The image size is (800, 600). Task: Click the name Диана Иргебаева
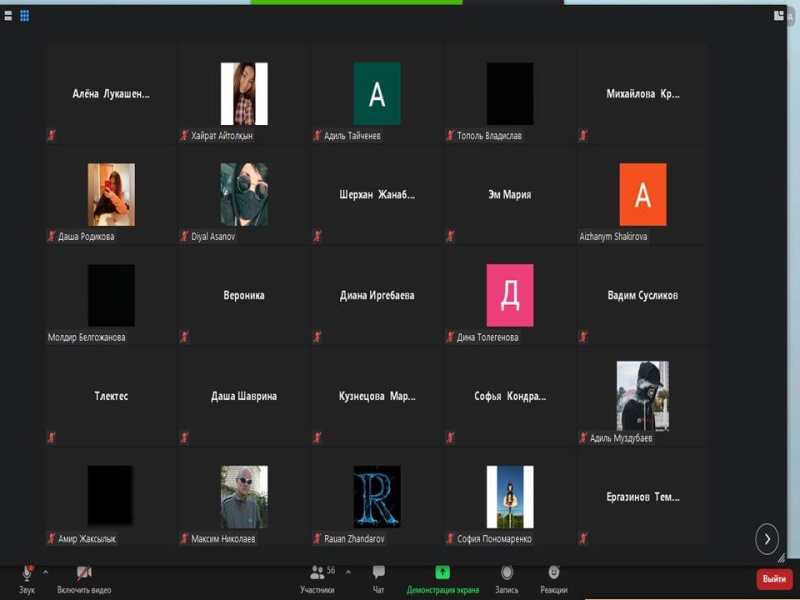(377, 295)
